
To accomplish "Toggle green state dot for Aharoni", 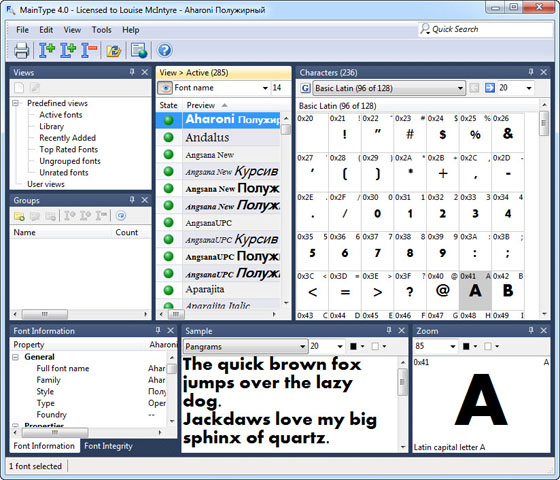I will pos(169,120).
